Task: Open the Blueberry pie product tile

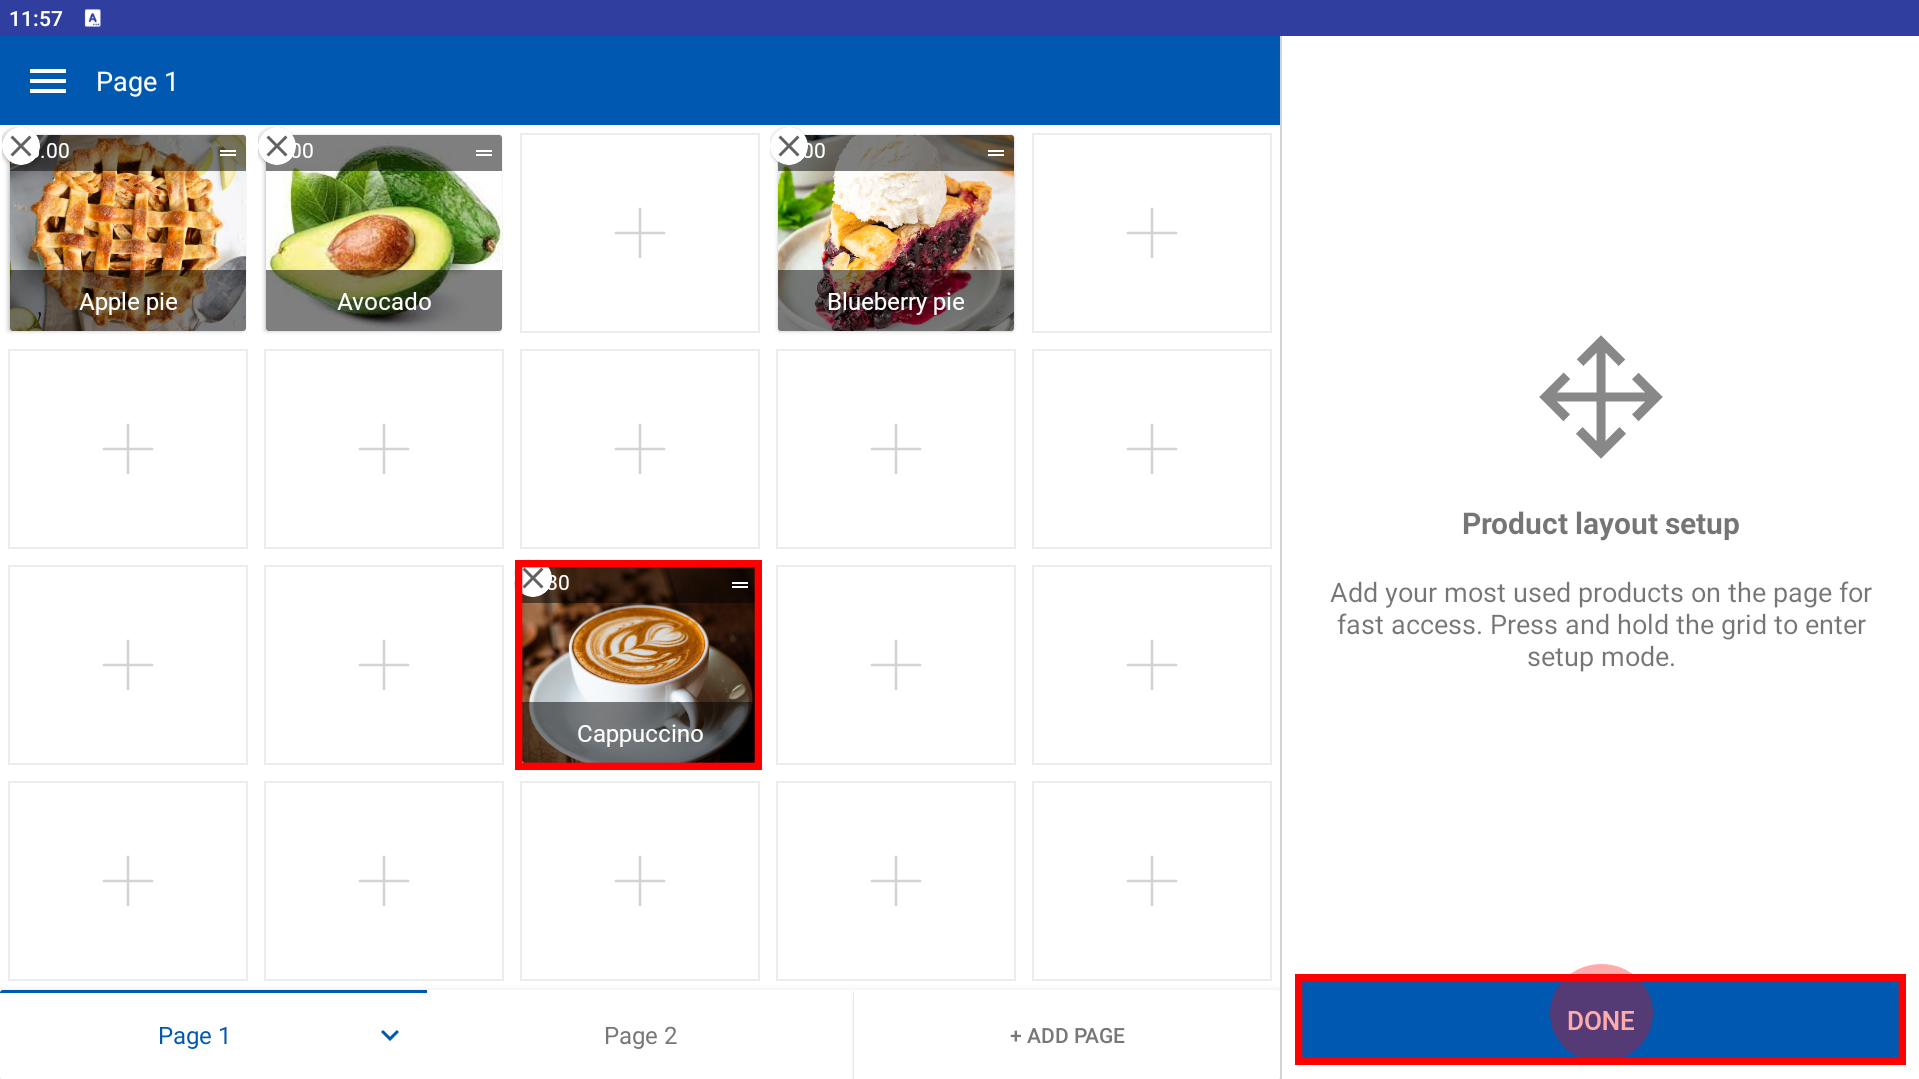Action: pos(896,233)
